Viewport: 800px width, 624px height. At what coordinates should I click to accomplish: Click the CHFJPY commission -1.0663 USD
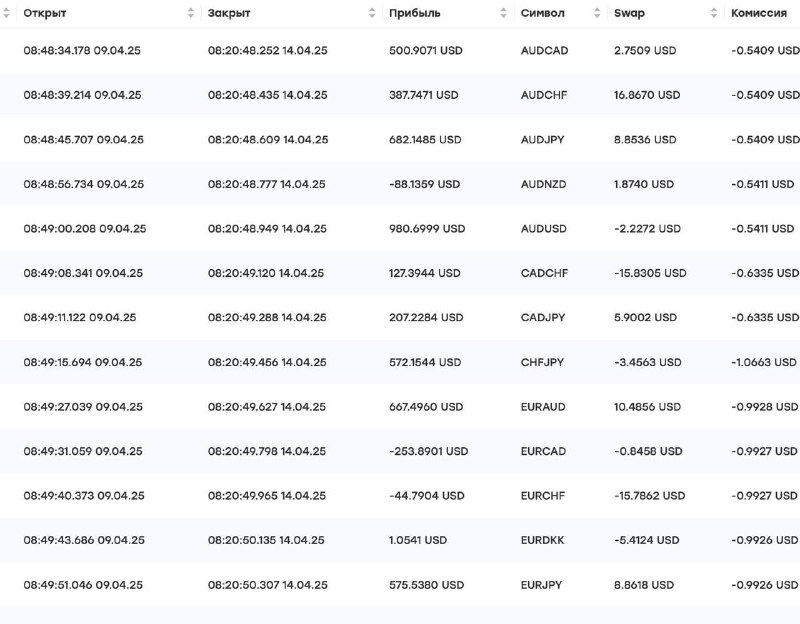click(763, 362)
